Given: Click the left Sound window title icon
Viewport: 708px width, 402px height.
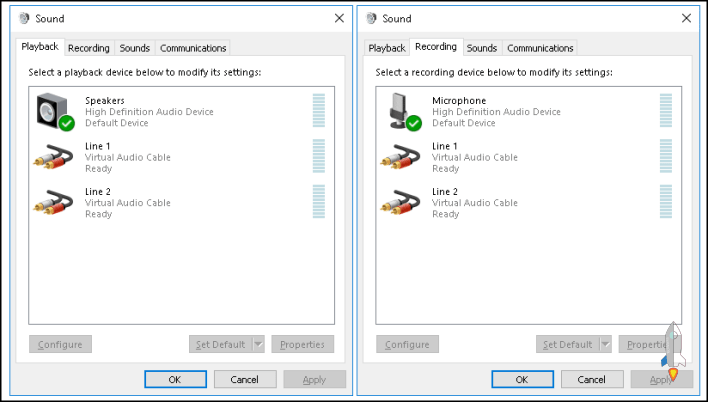Looking at the screenshot, I should tap(24, 18).
